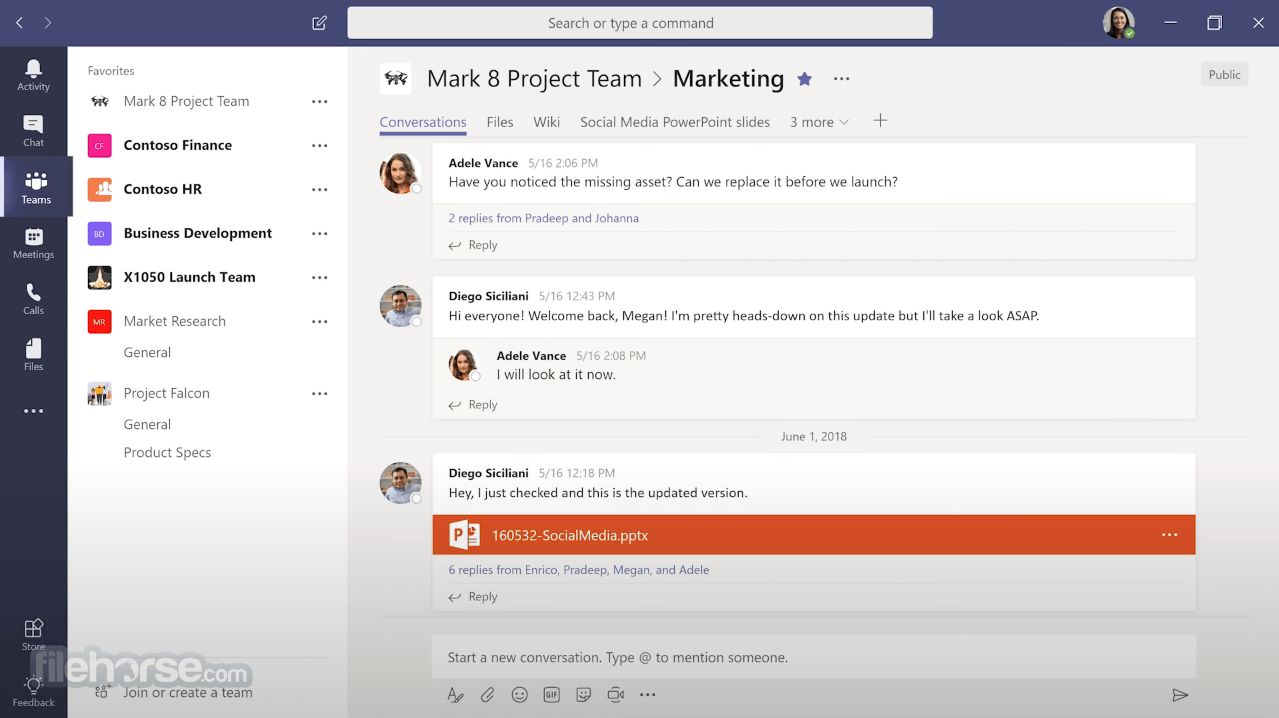Open the 160532-SocialMedia.pptx attachment

point(570,535)
